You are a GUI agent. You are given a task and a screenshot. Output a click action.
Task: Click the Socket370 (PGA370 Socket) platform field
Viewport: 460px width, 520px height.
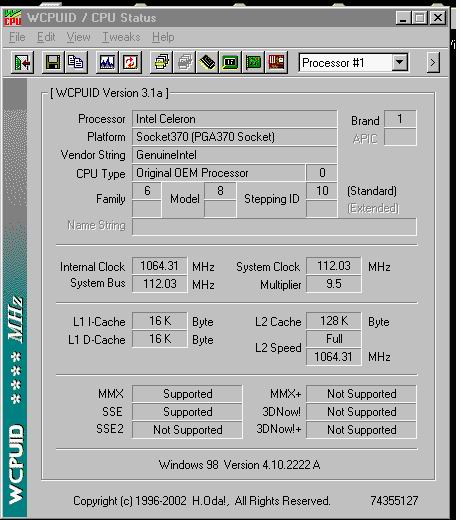pyautogui.click(x=235, y=137)
